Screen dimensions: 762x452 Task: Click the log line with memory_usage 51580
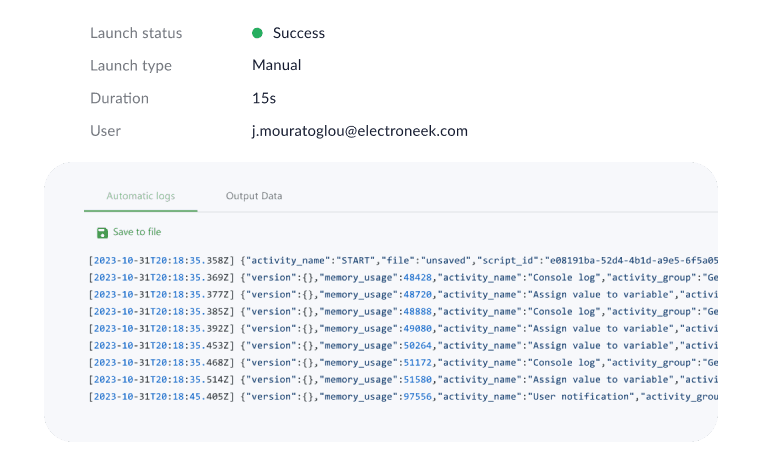coord(400,379)
